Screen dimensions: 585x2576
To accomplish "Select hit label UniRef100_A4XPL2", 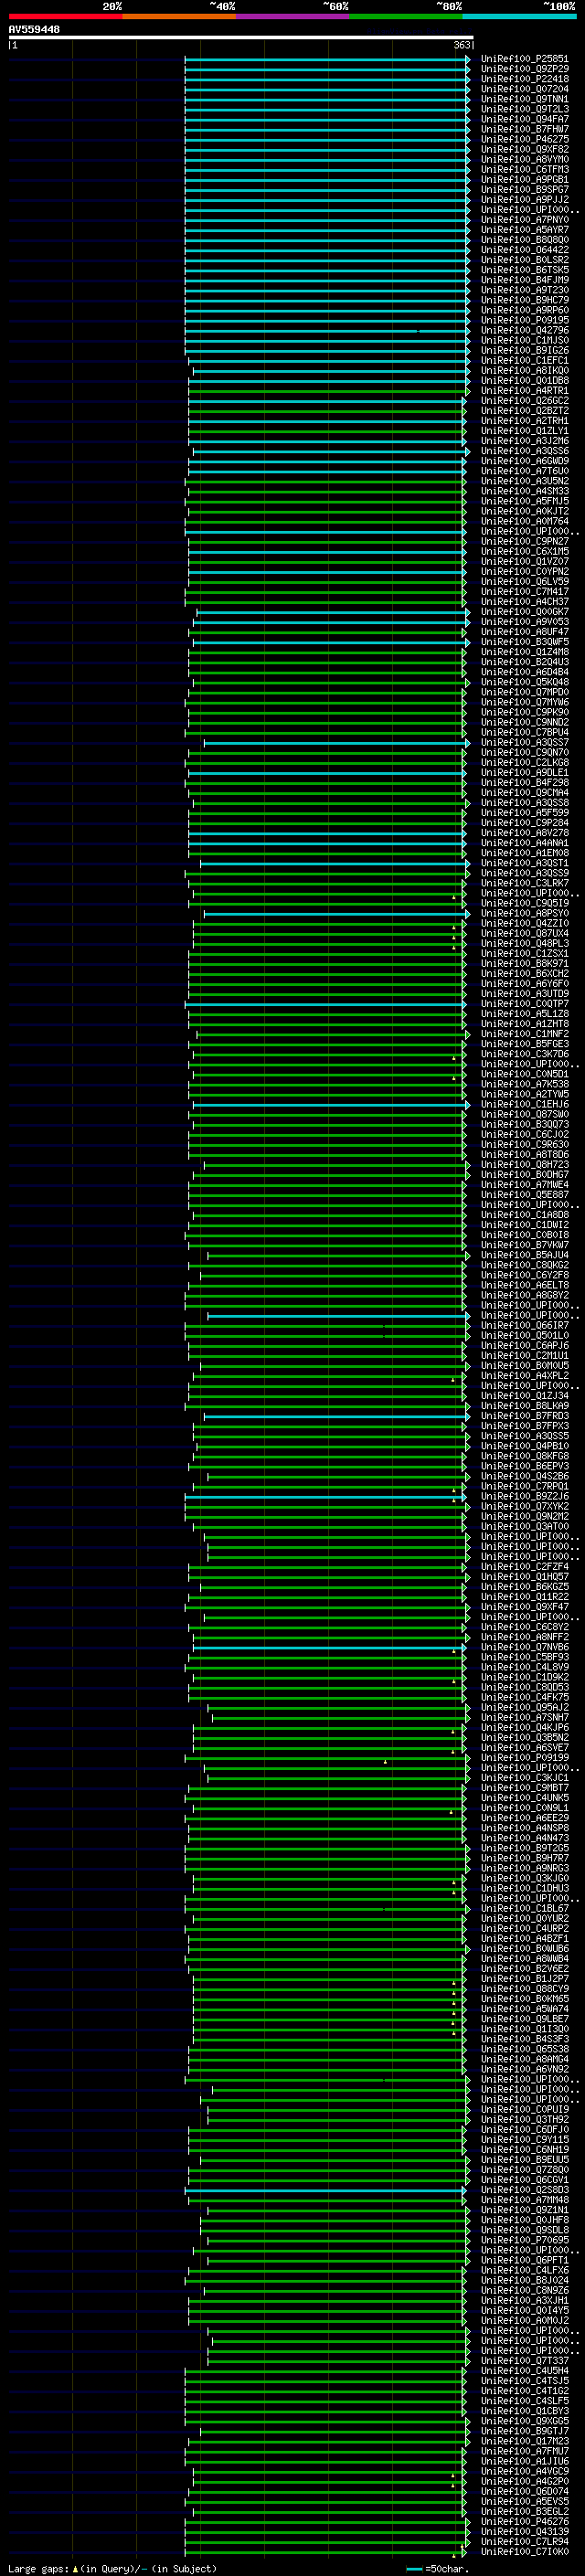I will [524, 1375].
